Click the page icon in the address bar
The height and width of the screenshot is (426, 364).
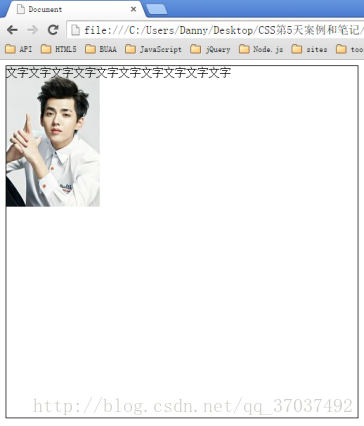pyautogui.click(x=75, y=30)
